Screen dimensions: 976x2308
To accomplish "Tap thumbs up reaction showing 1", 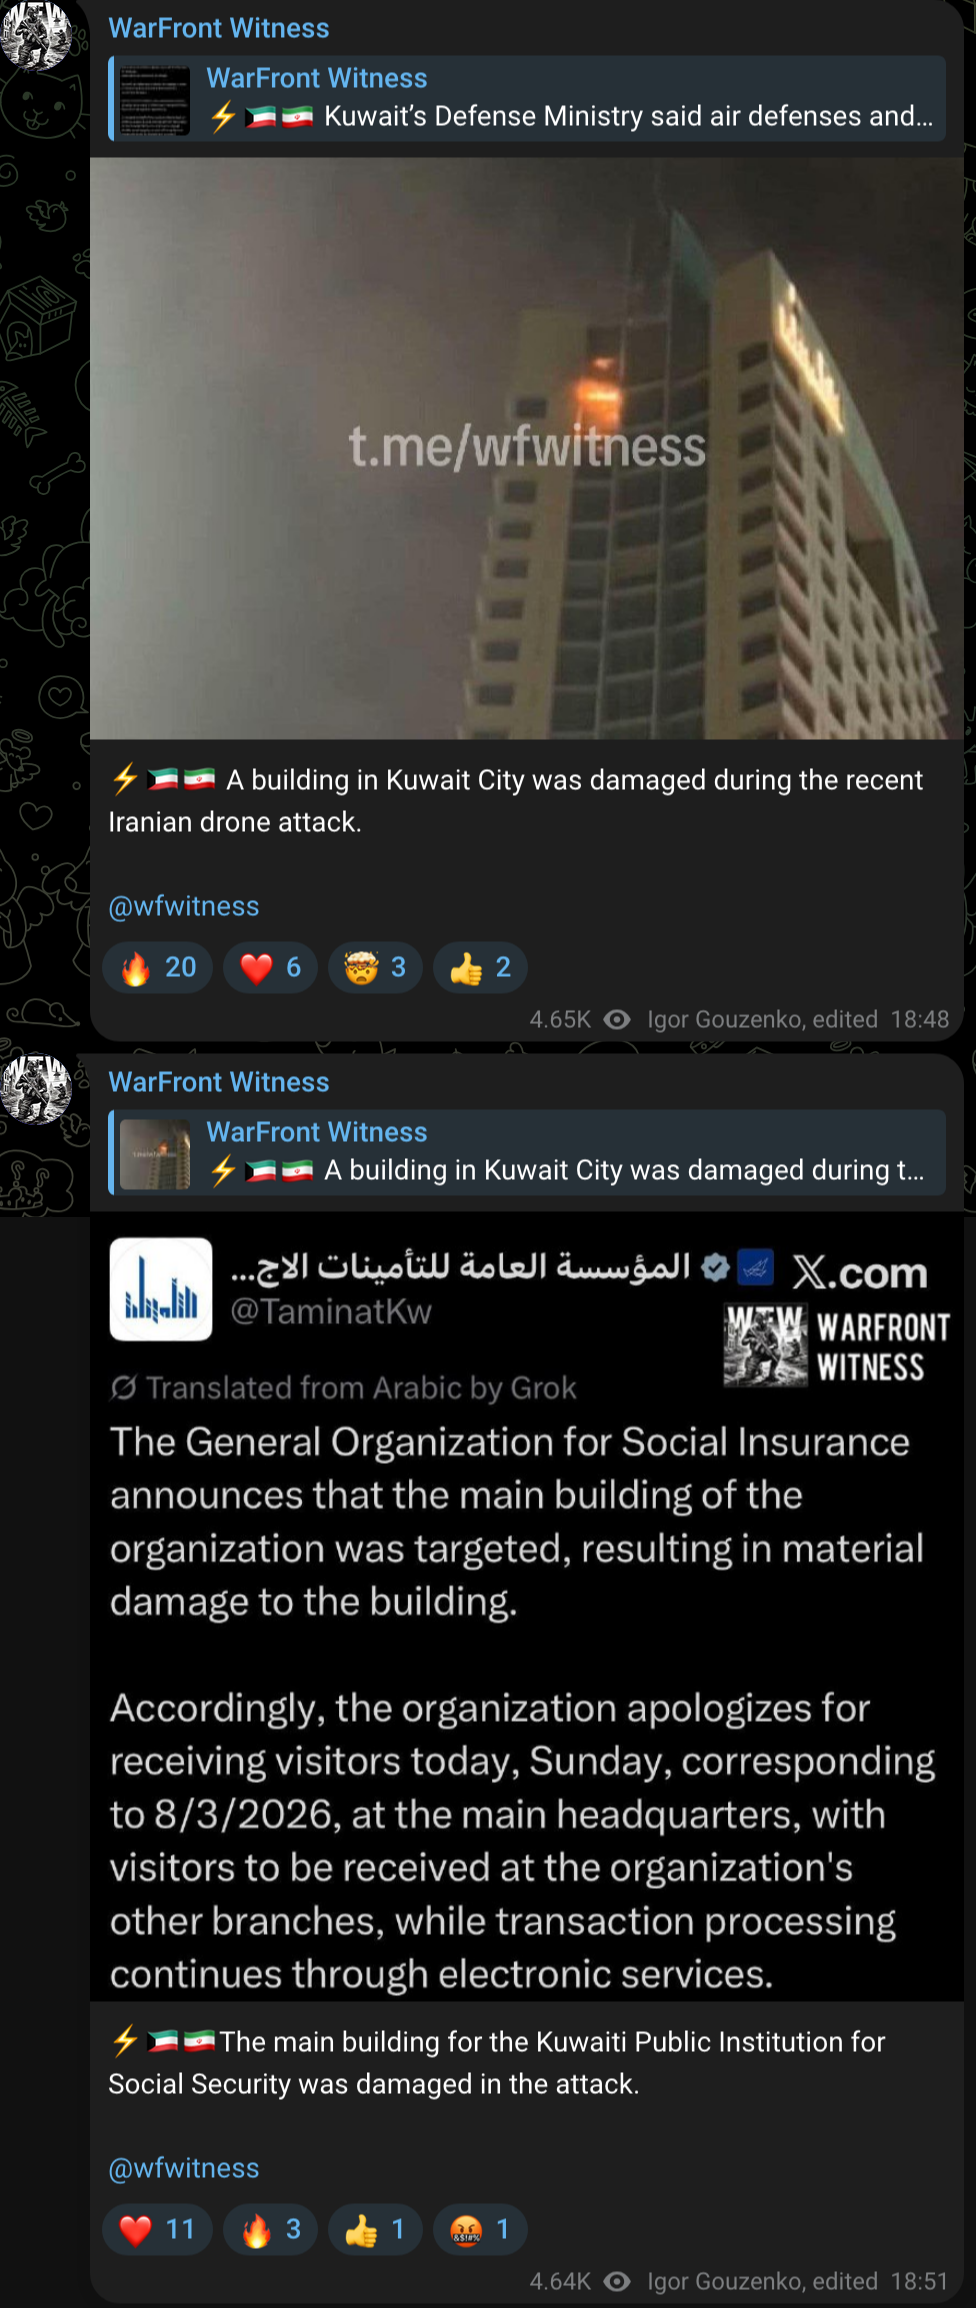I will 375,2230.
